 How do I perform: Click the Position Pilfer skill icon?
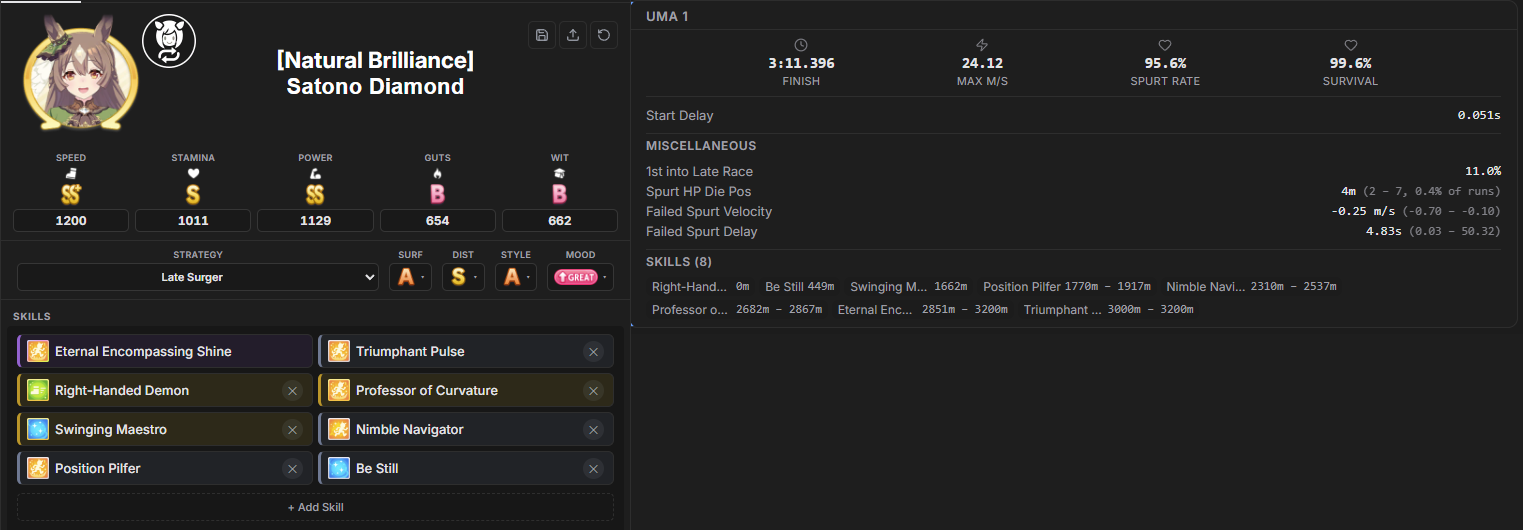coord(38,468)
